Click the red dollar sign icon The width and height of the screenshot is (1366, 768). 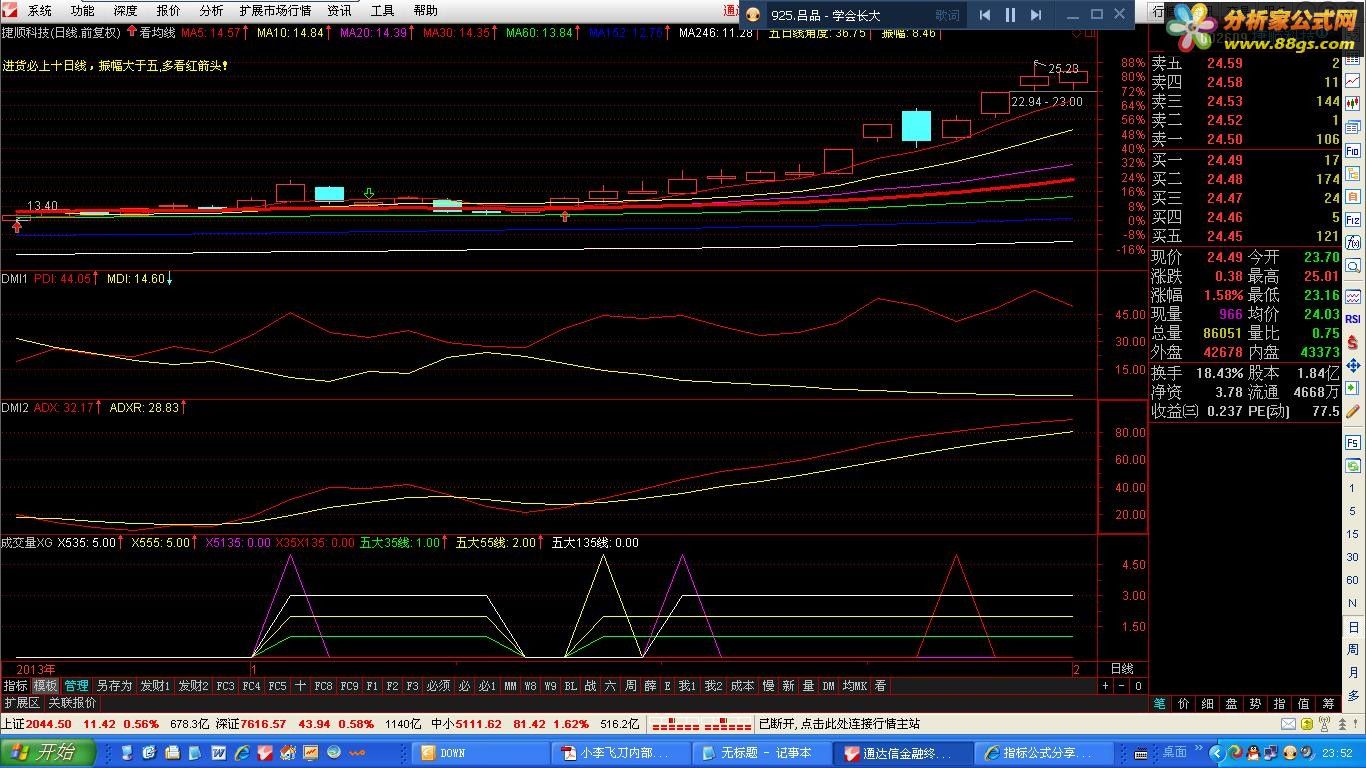(1353, 341)
